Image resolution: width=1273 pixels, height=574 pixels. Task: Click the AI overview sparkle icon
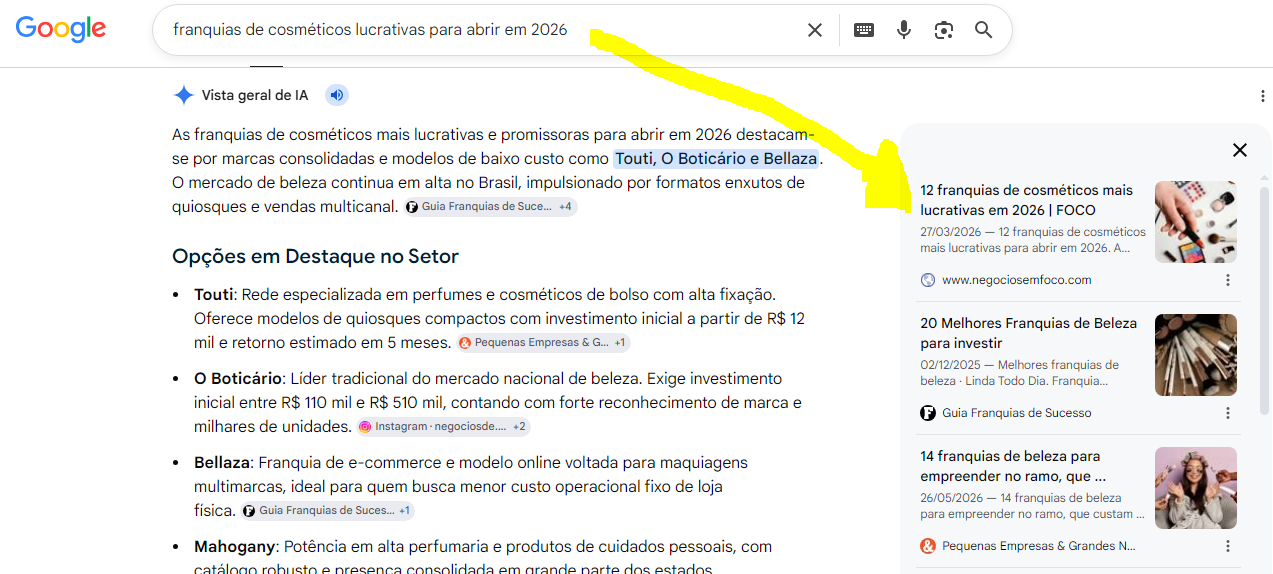point(183,95)
